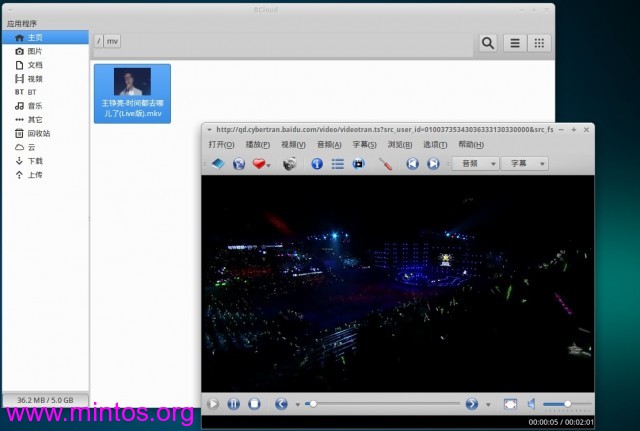
Task: Open the 选项(T) menu
Action: tap(435, 145)
